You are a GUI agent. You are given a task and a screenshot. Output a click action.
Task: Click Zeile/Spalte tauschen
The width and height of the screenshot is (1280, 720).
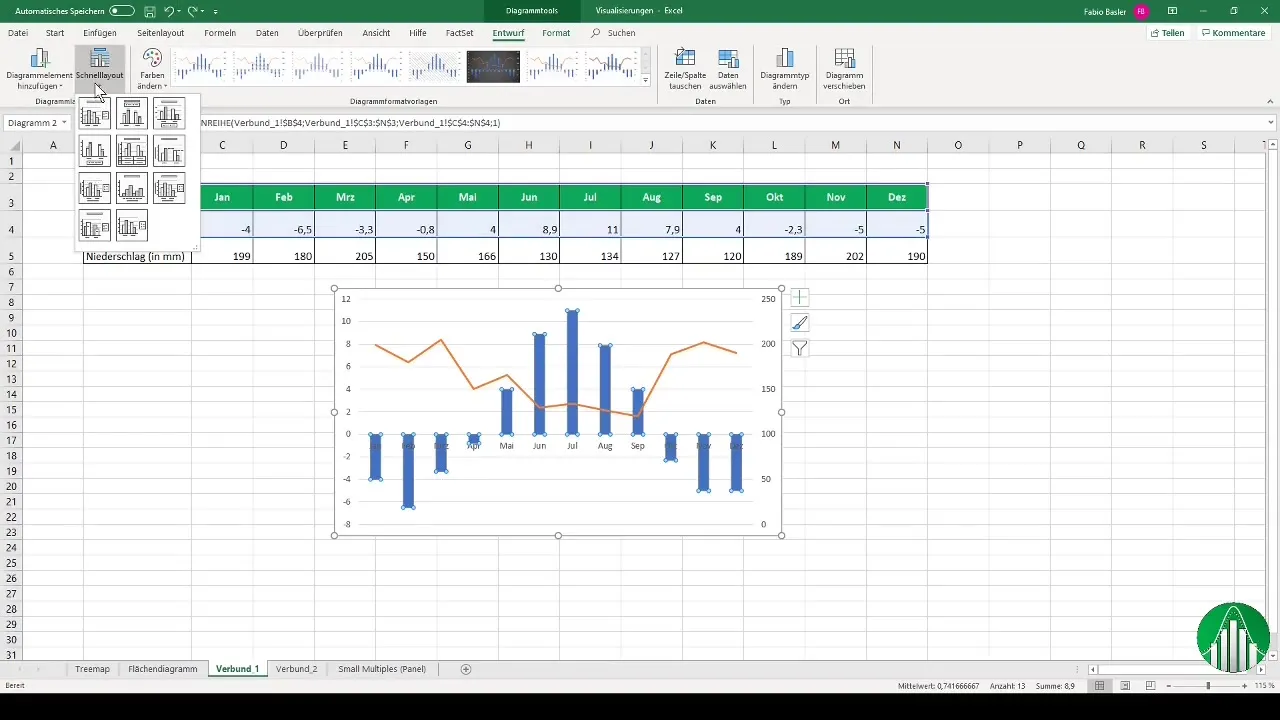click(685, 68)
